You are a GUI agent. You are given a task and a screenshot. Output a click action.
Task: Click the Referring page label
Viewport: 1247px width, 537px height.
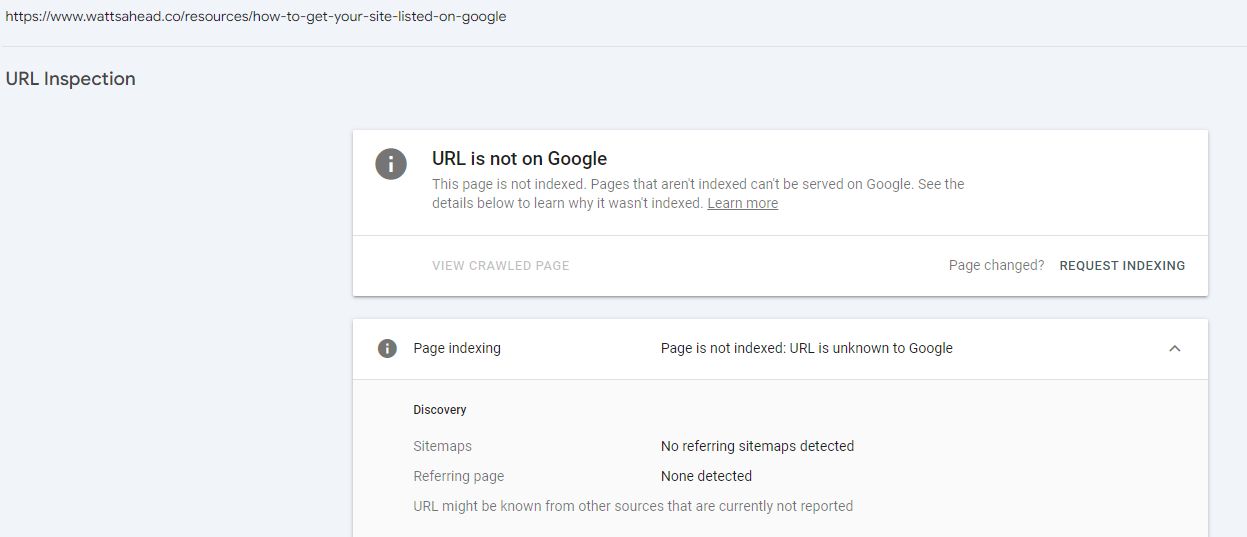pyautogui.click(x=458, y=477)
